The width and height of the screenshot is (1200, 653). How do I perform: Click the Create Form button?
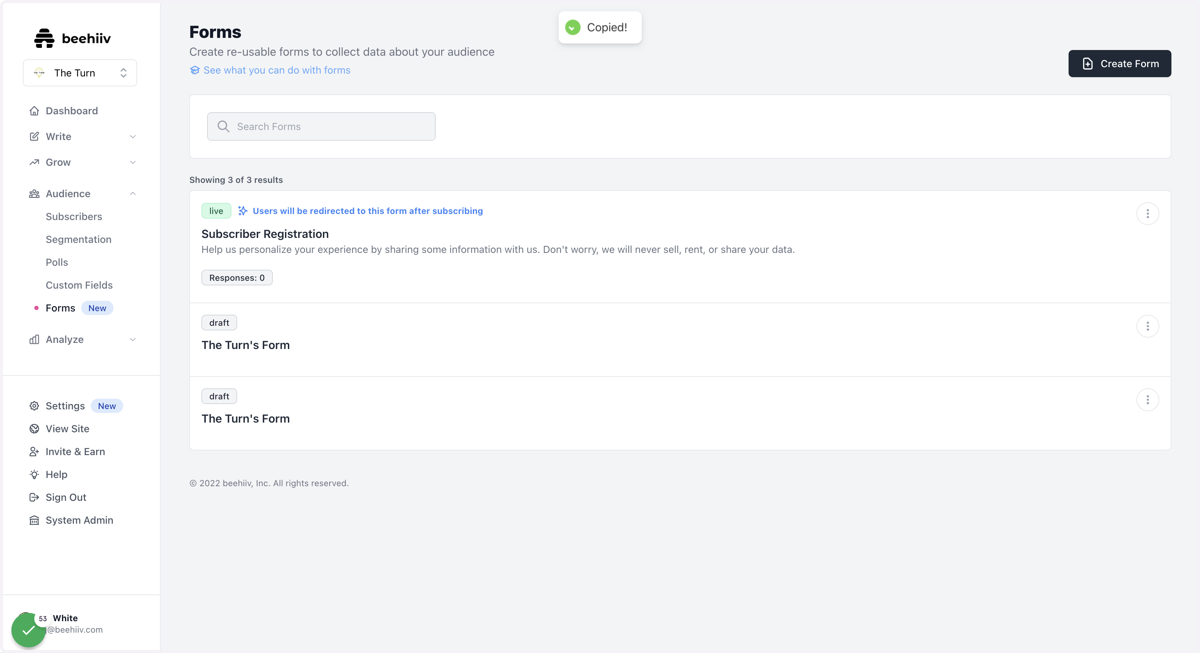click(x=1119, y=64)
